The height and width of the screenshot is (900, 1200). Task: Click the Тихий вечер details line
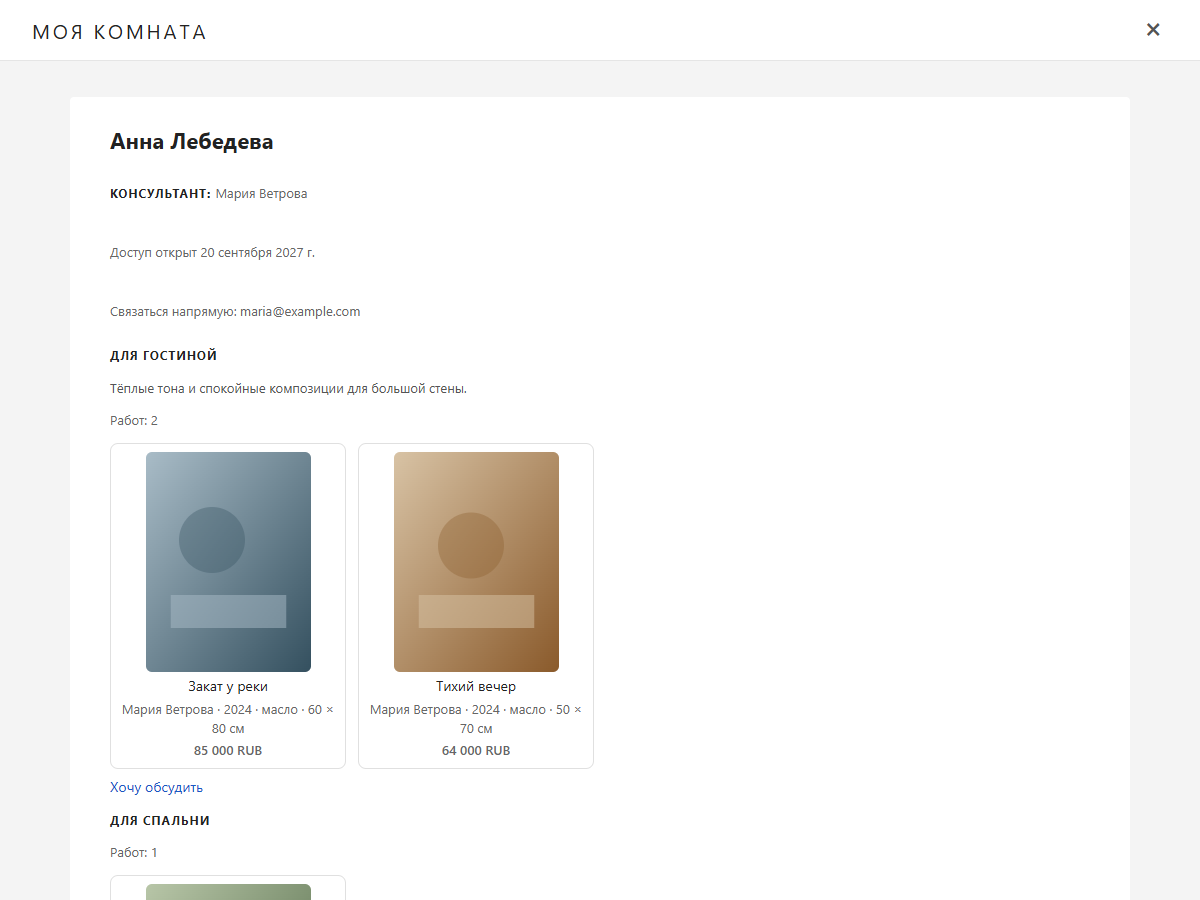[x=476, y=719]
